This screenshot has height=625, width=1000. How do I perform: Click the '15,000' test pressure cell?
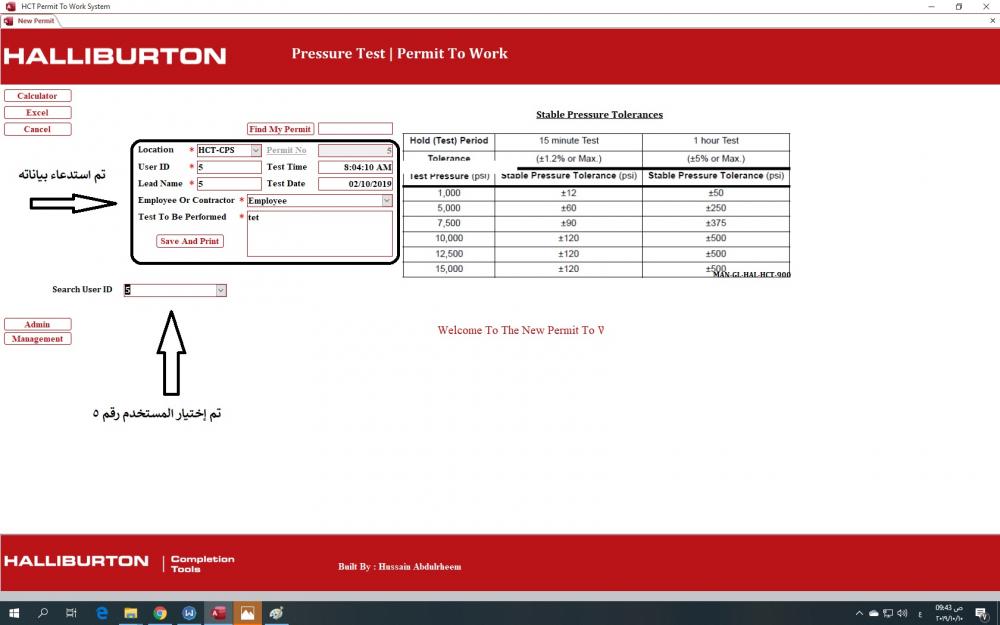[x=449, y=269]
